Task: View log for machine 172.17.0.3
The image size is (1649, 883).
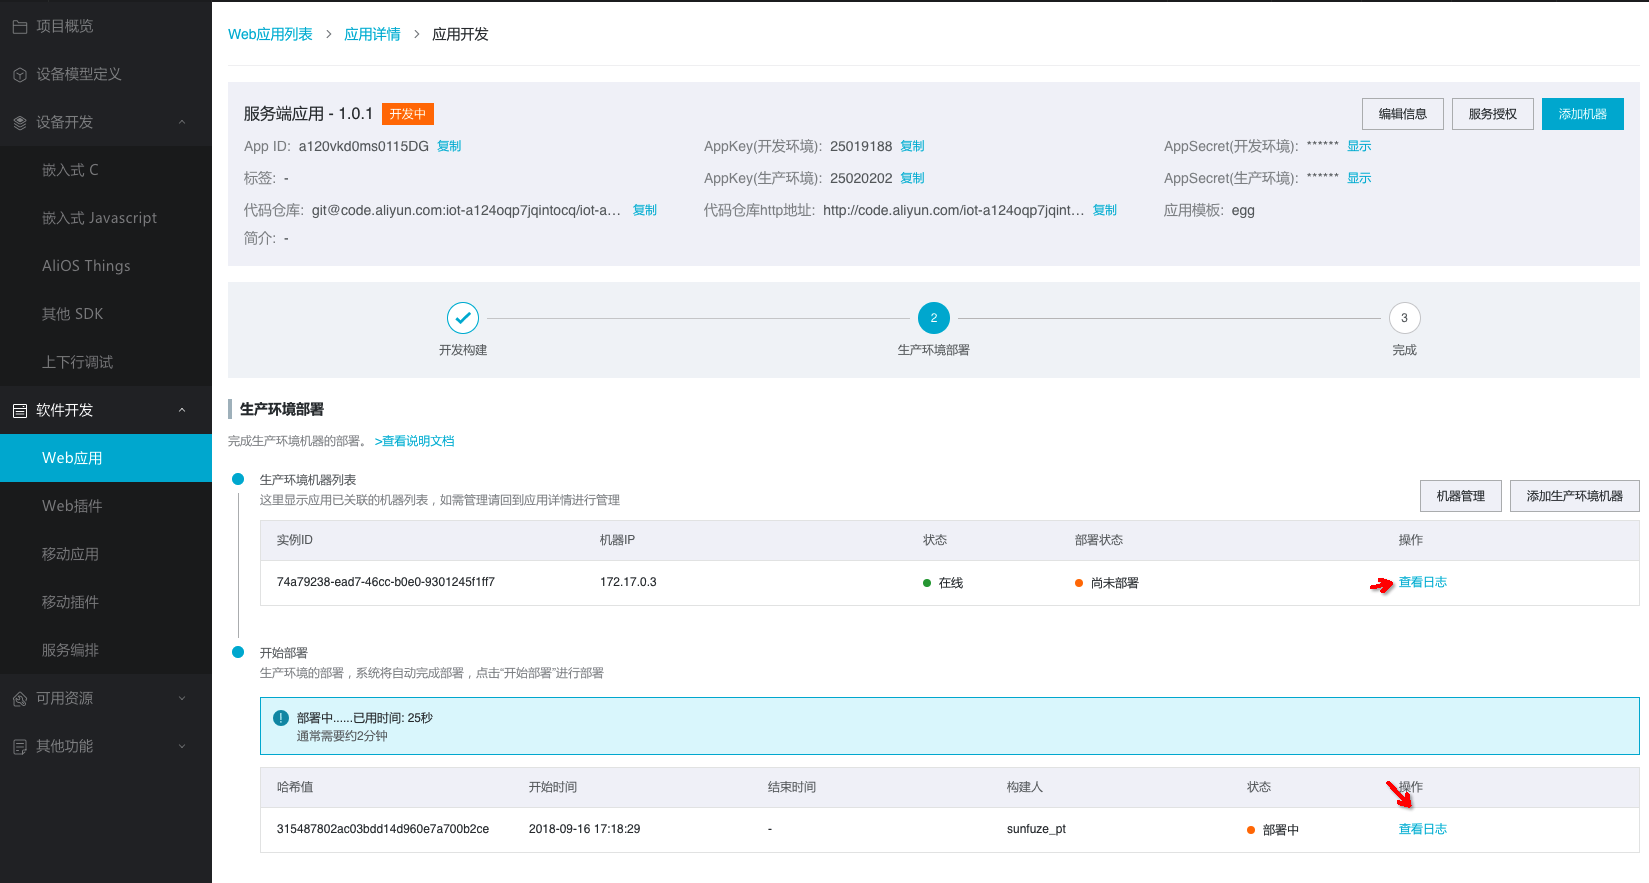Action: coord(1422,582)
